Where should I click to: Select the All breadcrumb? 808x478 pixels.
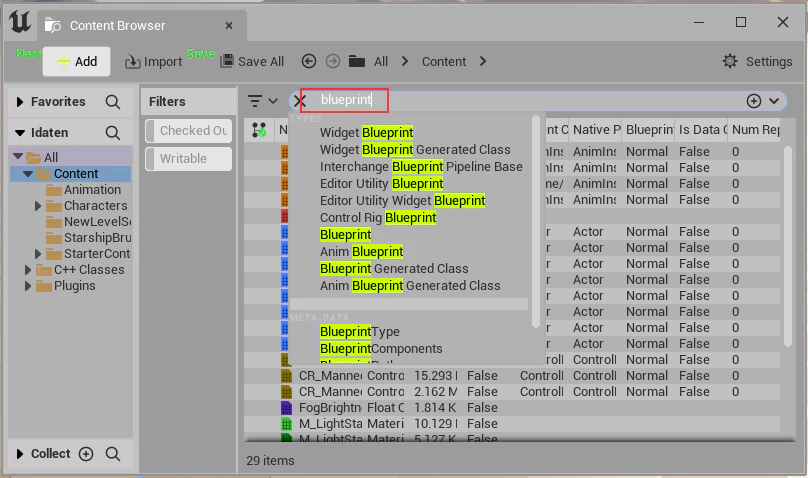click(x=381, y=62)
